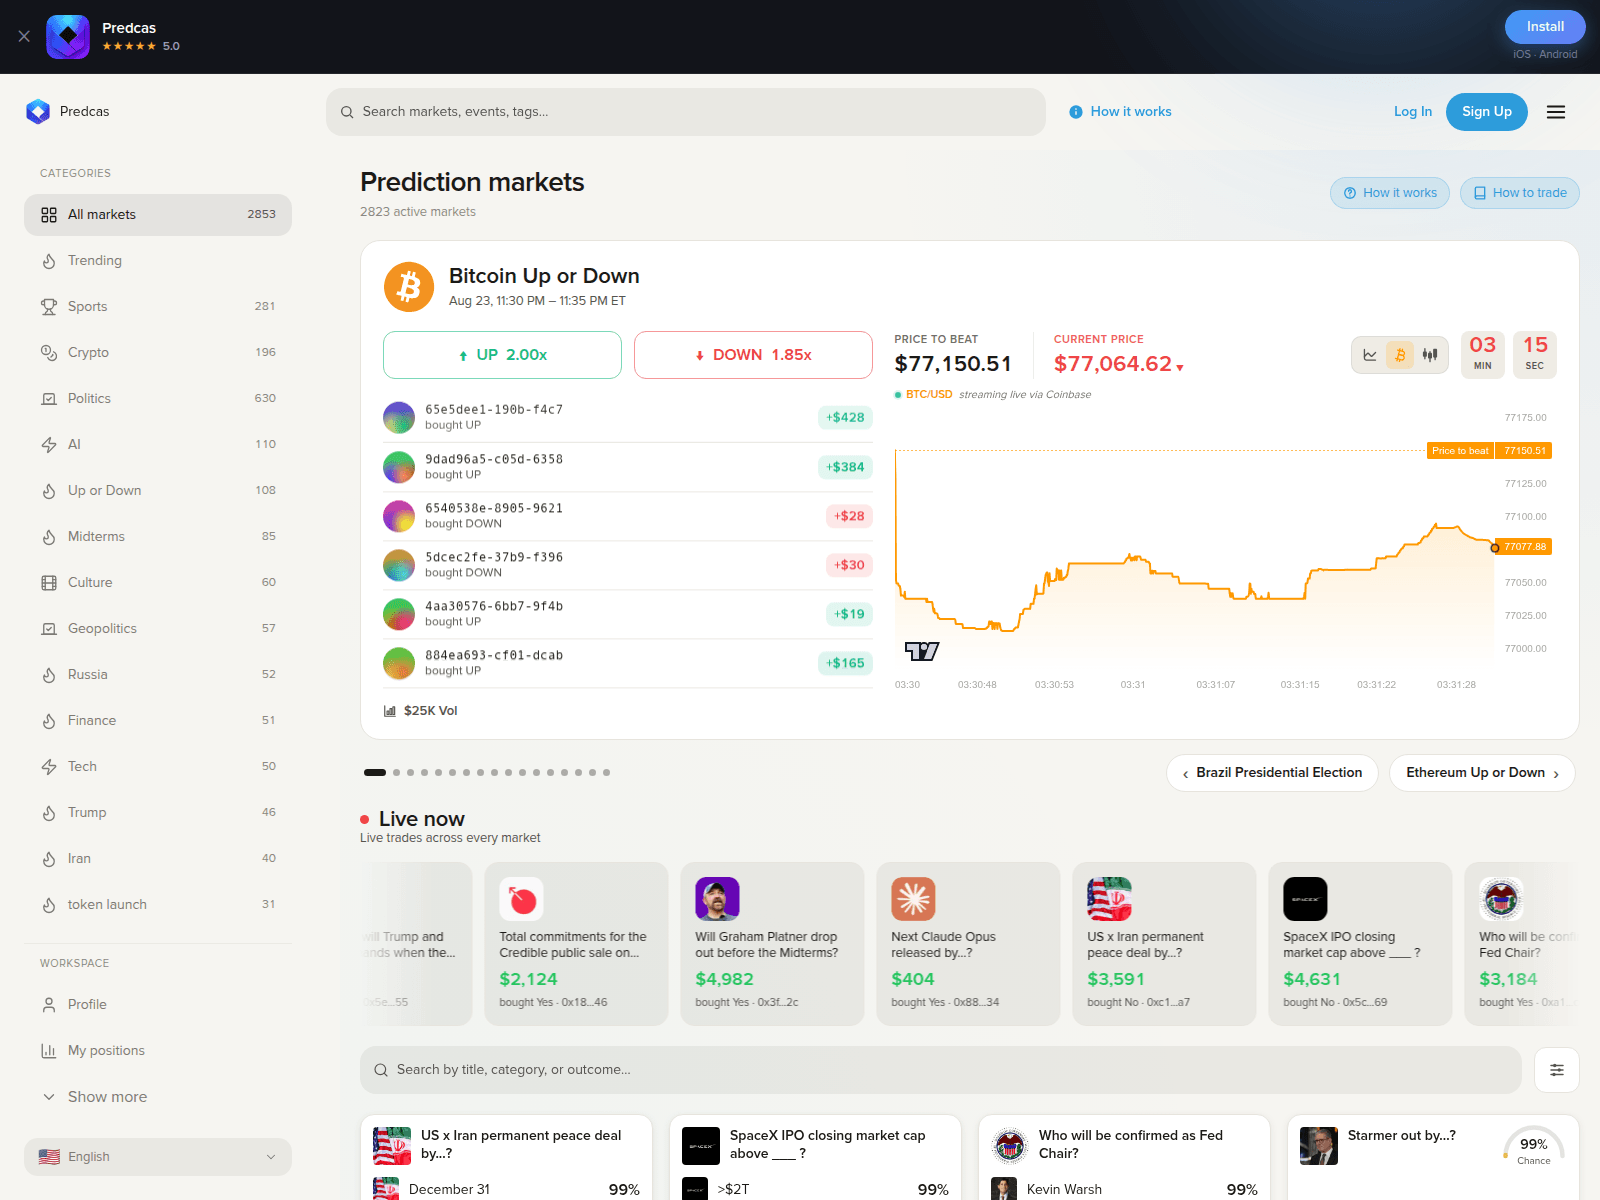This screenshot has height=1200, width=1600.
Task: Select the first carousel dot indicator
Action: [375, 773]
